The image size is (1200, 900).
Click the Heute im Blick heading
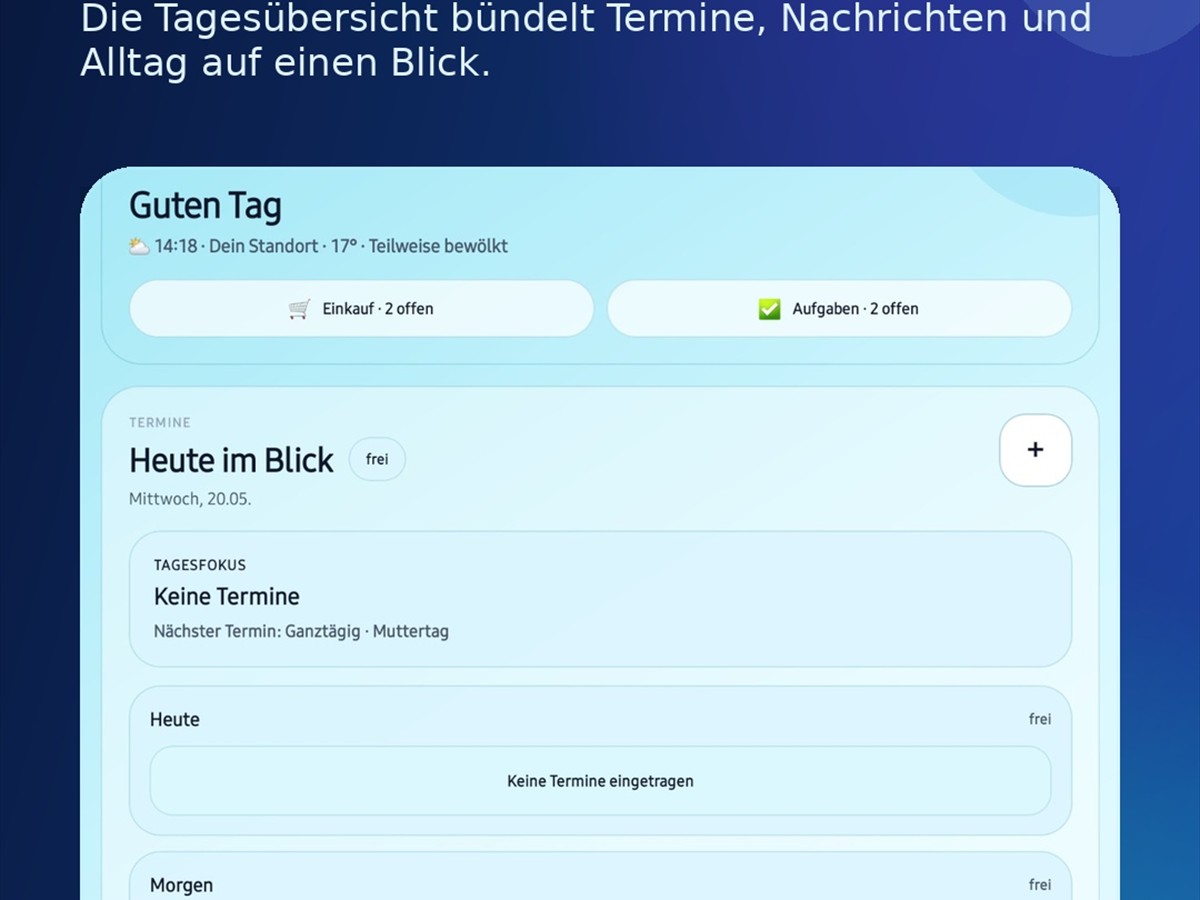click(x=231, y=460)
